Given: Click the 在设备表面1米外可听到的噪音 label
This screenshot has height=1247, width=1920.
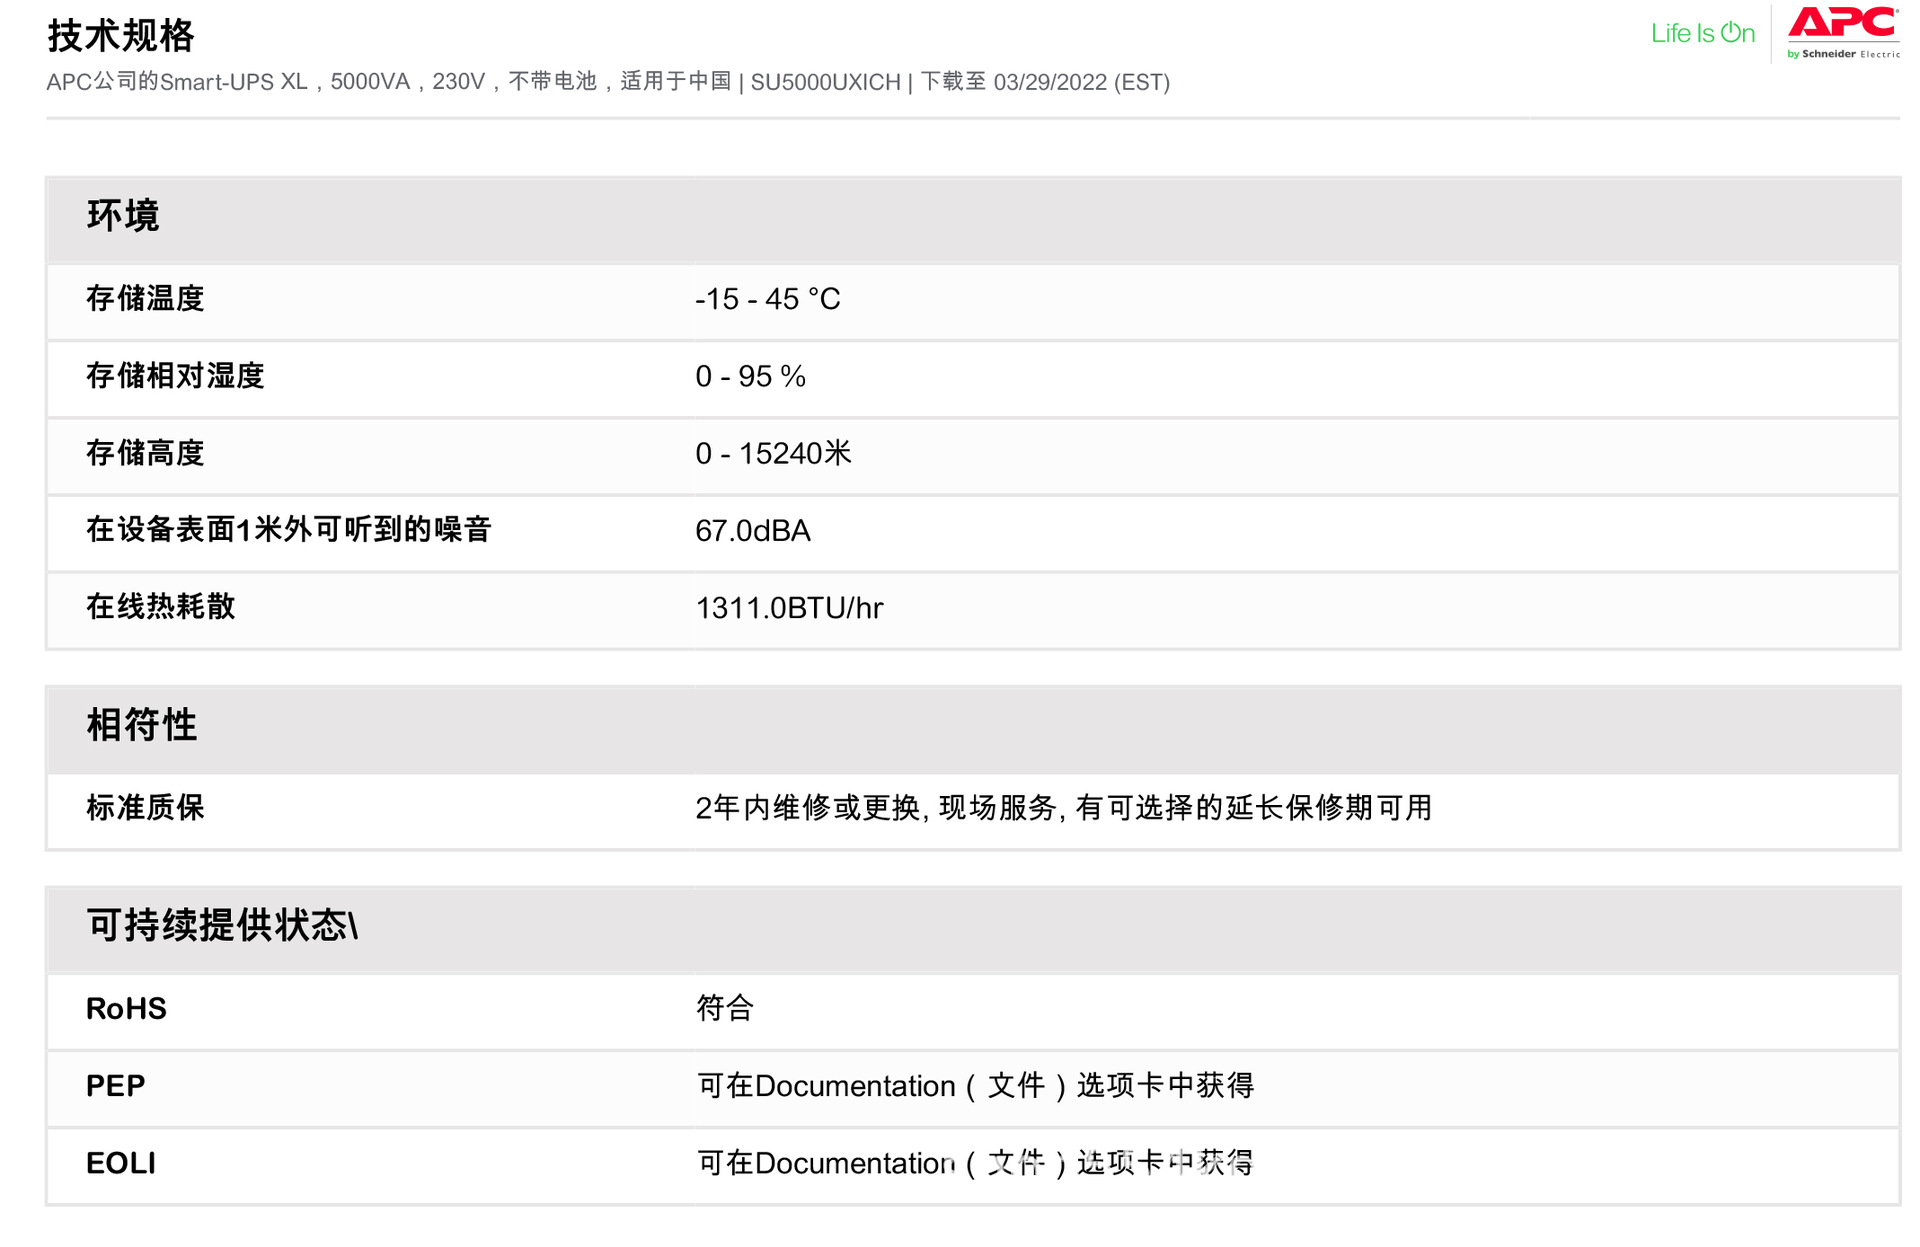Looking at the screenshot, I should [x=289, y=529].
